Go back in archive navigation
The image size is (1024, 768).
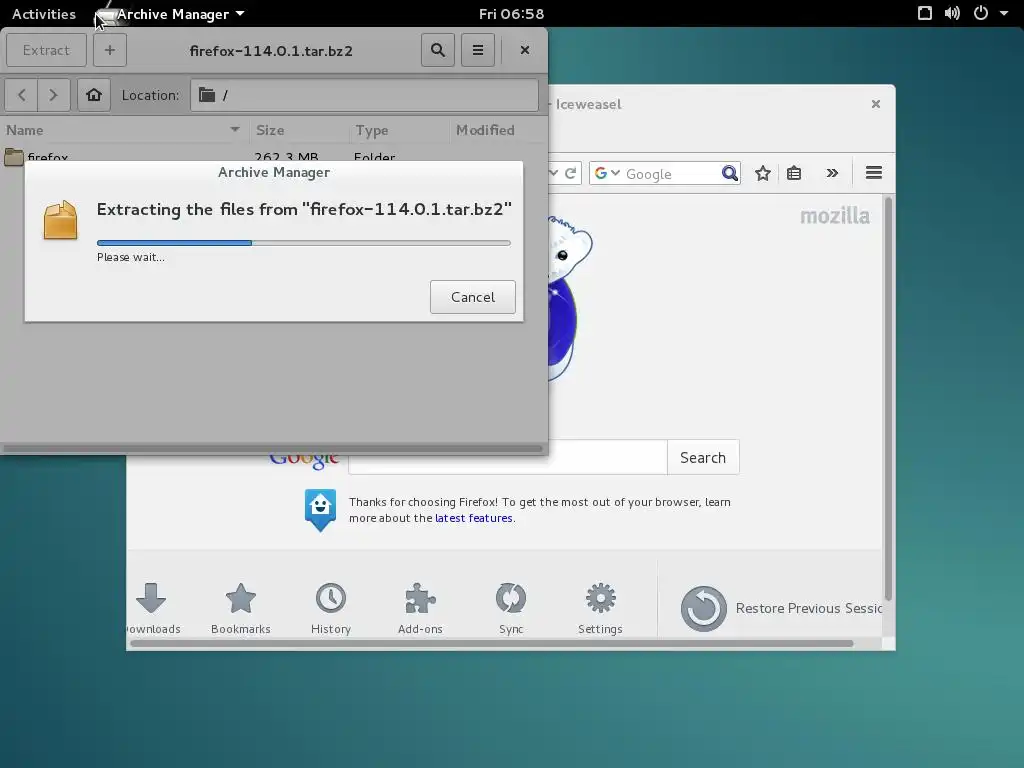pos(22,95)
